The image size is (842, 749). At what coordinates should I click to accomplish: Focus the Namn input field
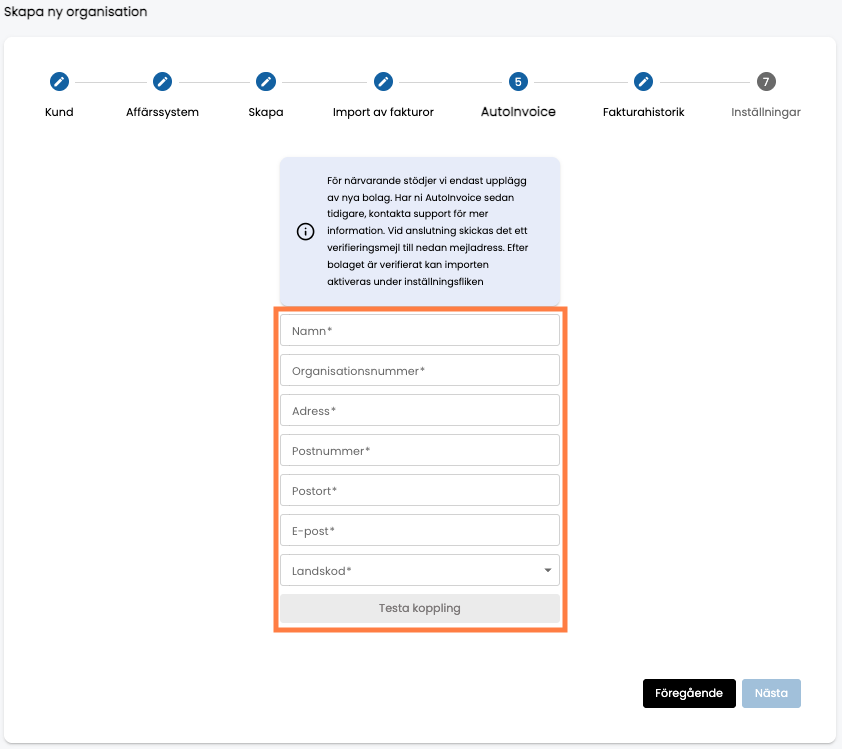pyautogui.click(x=420, y=330)
